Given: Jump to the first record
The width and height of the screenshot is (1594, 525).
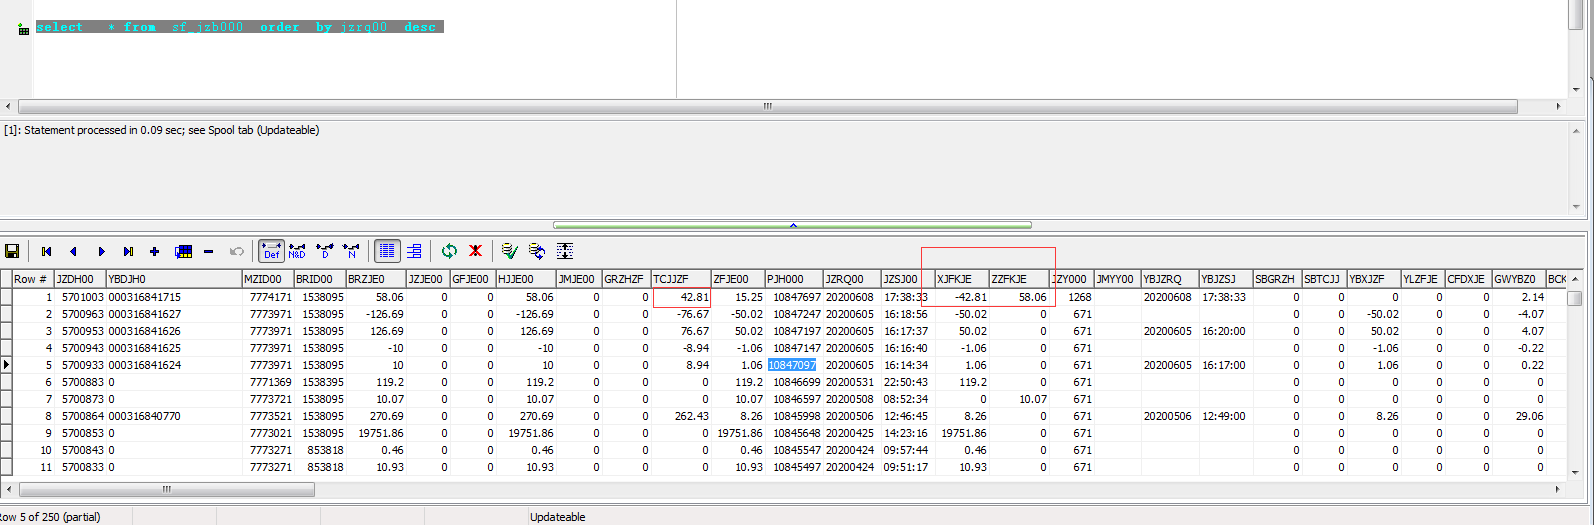Looking at the screenshot, I should click(46, 251).
